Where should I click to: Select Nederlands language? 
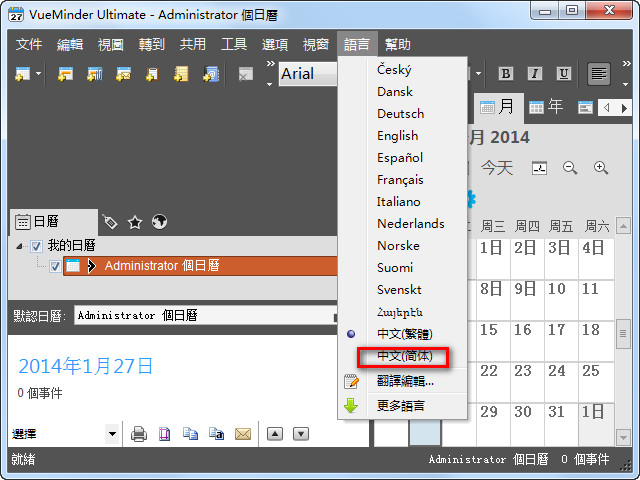411,224
